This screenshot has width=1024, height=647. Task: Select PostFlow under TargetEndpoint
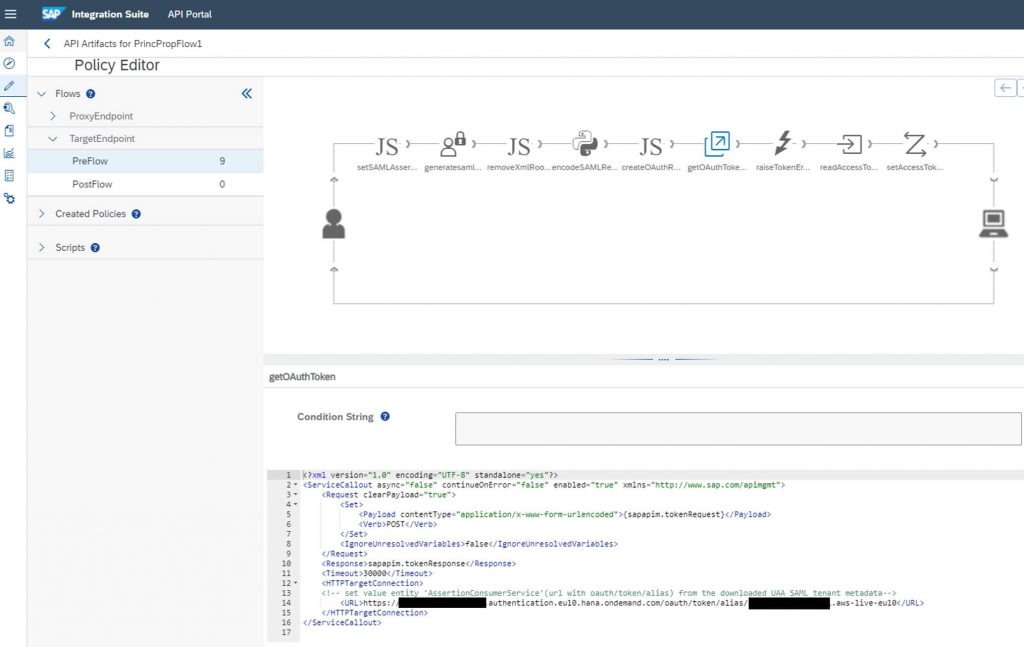(x=146, y=184)
